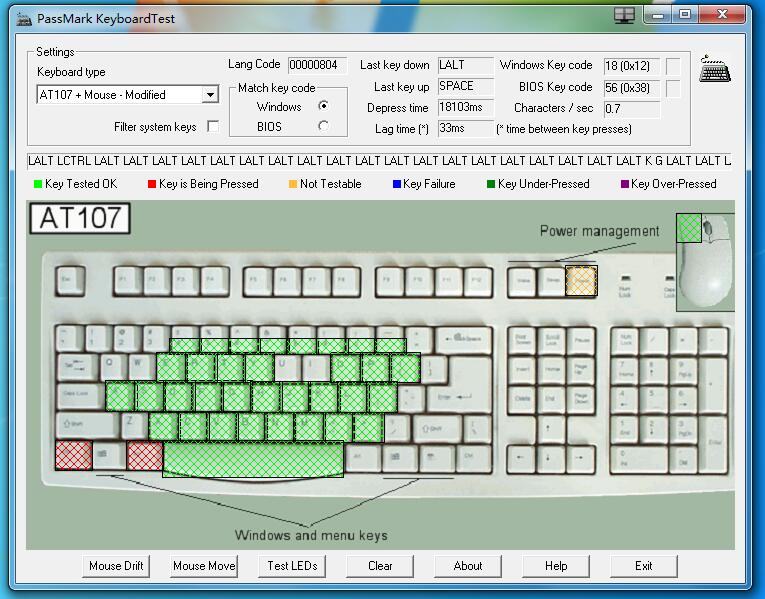This screenshot has height=599, width=765.
Task: Click the Page Down key on the keyboard image
Action: pyautogui.click(x=581, y=401)
